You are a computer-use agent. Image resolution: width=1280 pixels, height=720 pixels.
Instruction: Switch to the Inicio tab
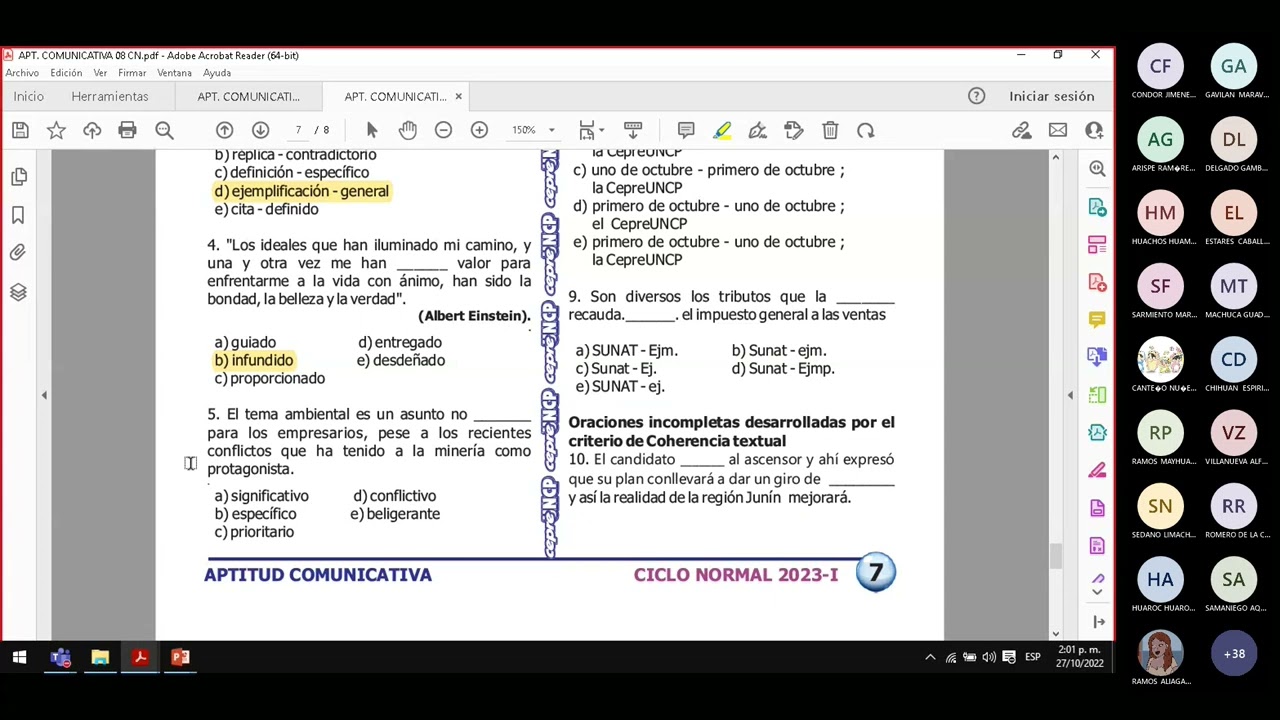[x=28, y=96]
